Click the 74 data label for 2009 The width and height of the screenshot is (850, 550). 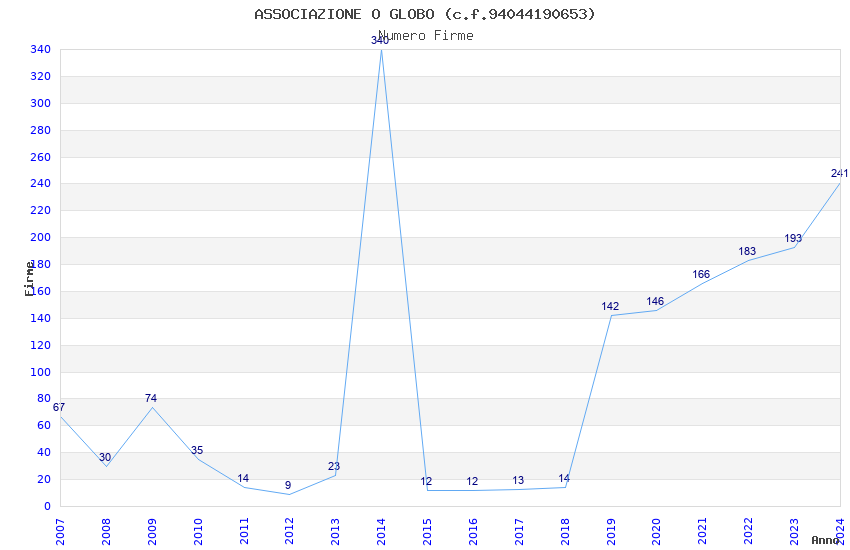151,398
